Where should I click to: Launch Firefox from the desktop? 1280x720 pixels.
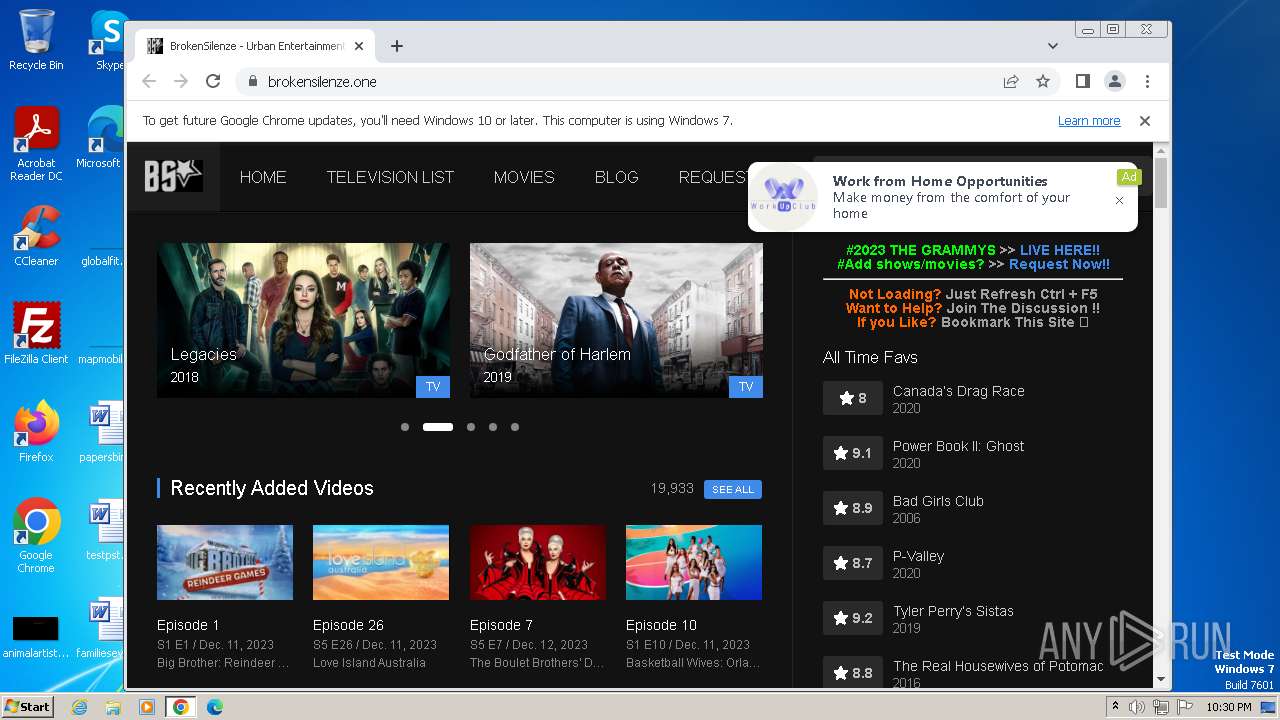pos(36,432)
